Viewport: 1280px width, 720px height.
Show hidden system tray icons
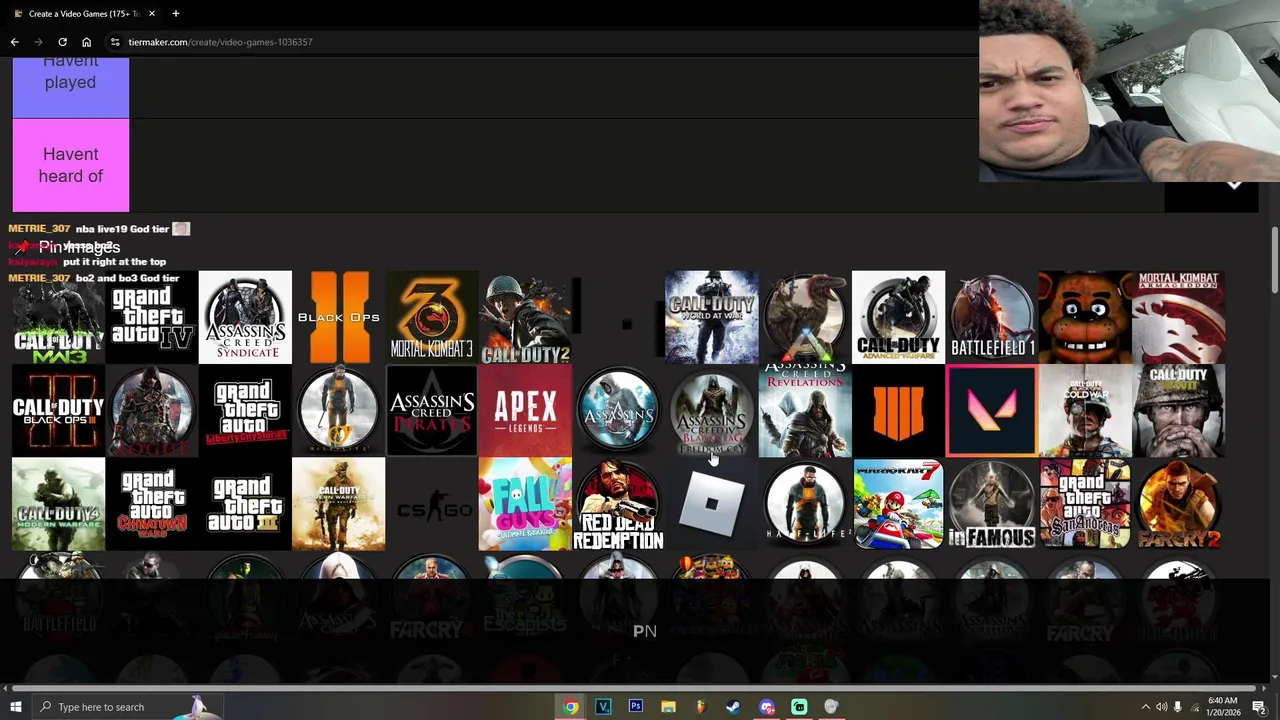tap(1145, 707)
